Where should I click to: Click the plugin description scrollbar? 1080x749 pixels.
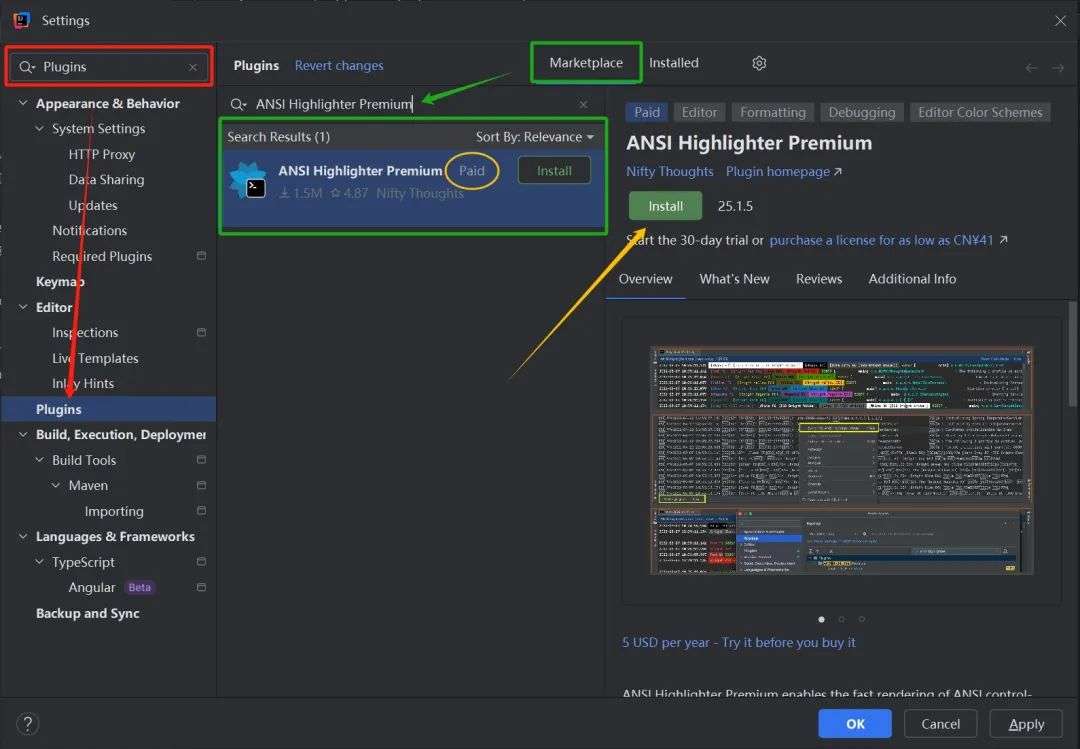pyautogui.click(x=1072, y=353)
